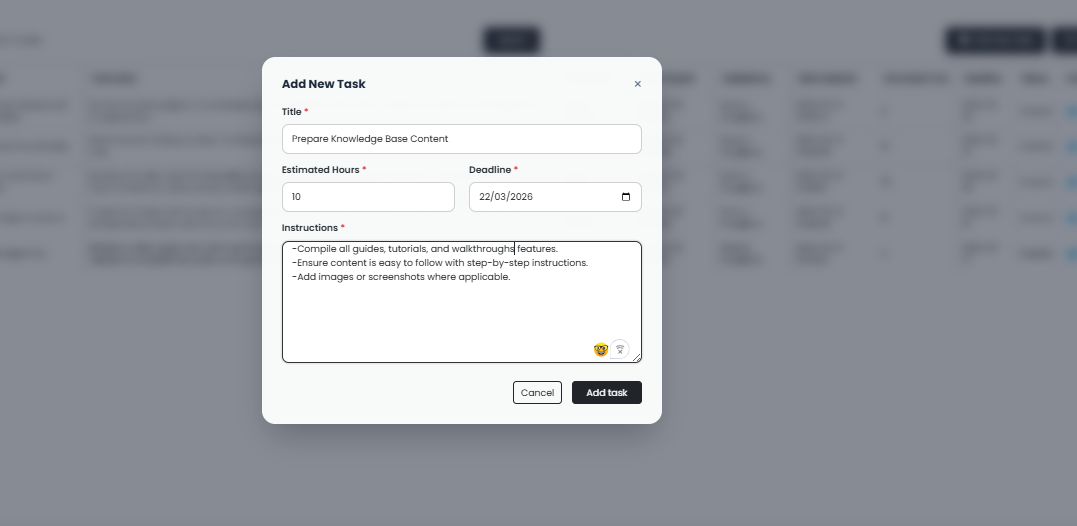Place cursor in the 'Ensure content' line
Viewport: 1077px width, 526px height.
click(x=440, y=263)
